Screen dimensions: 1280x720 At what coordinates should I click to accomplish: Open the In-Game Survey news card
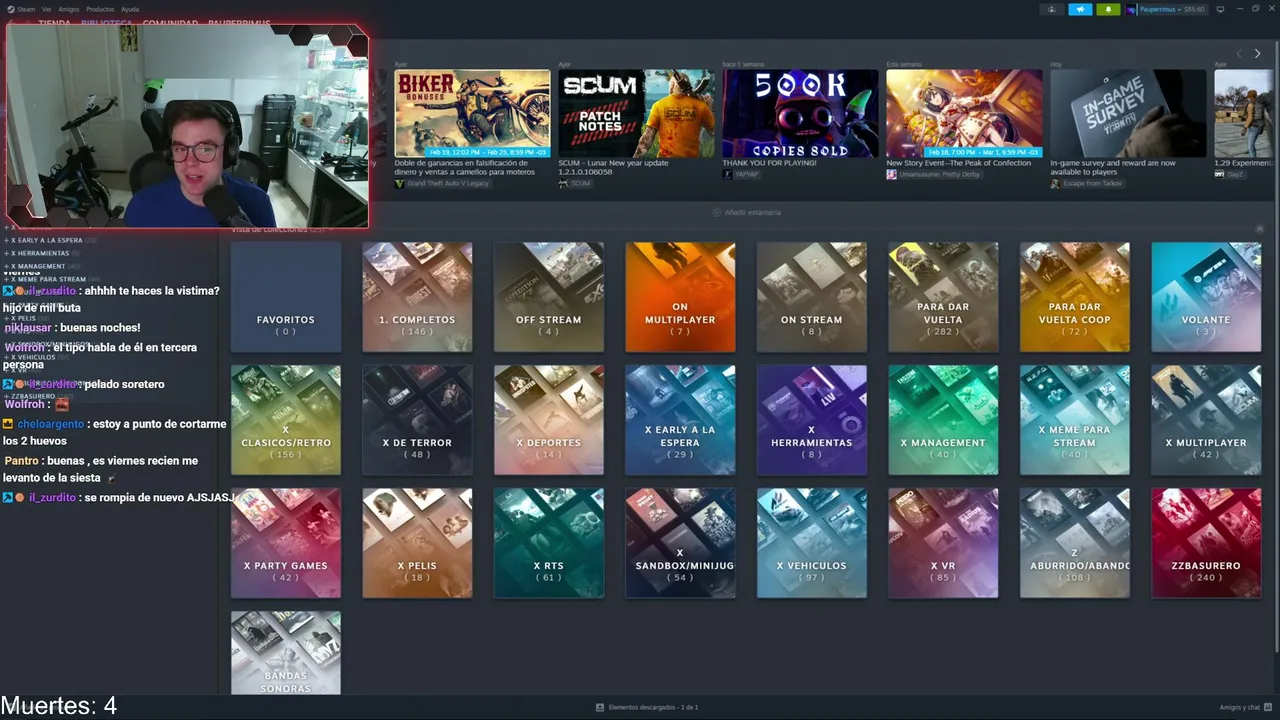(x=1128, y=113)
